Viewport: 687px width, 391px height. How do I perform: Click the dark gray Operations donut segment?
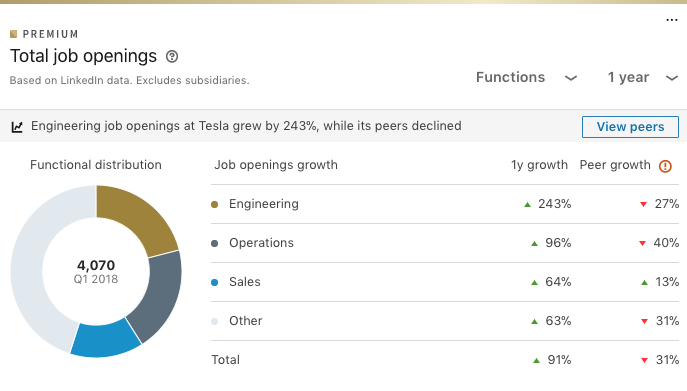point(160,295)
